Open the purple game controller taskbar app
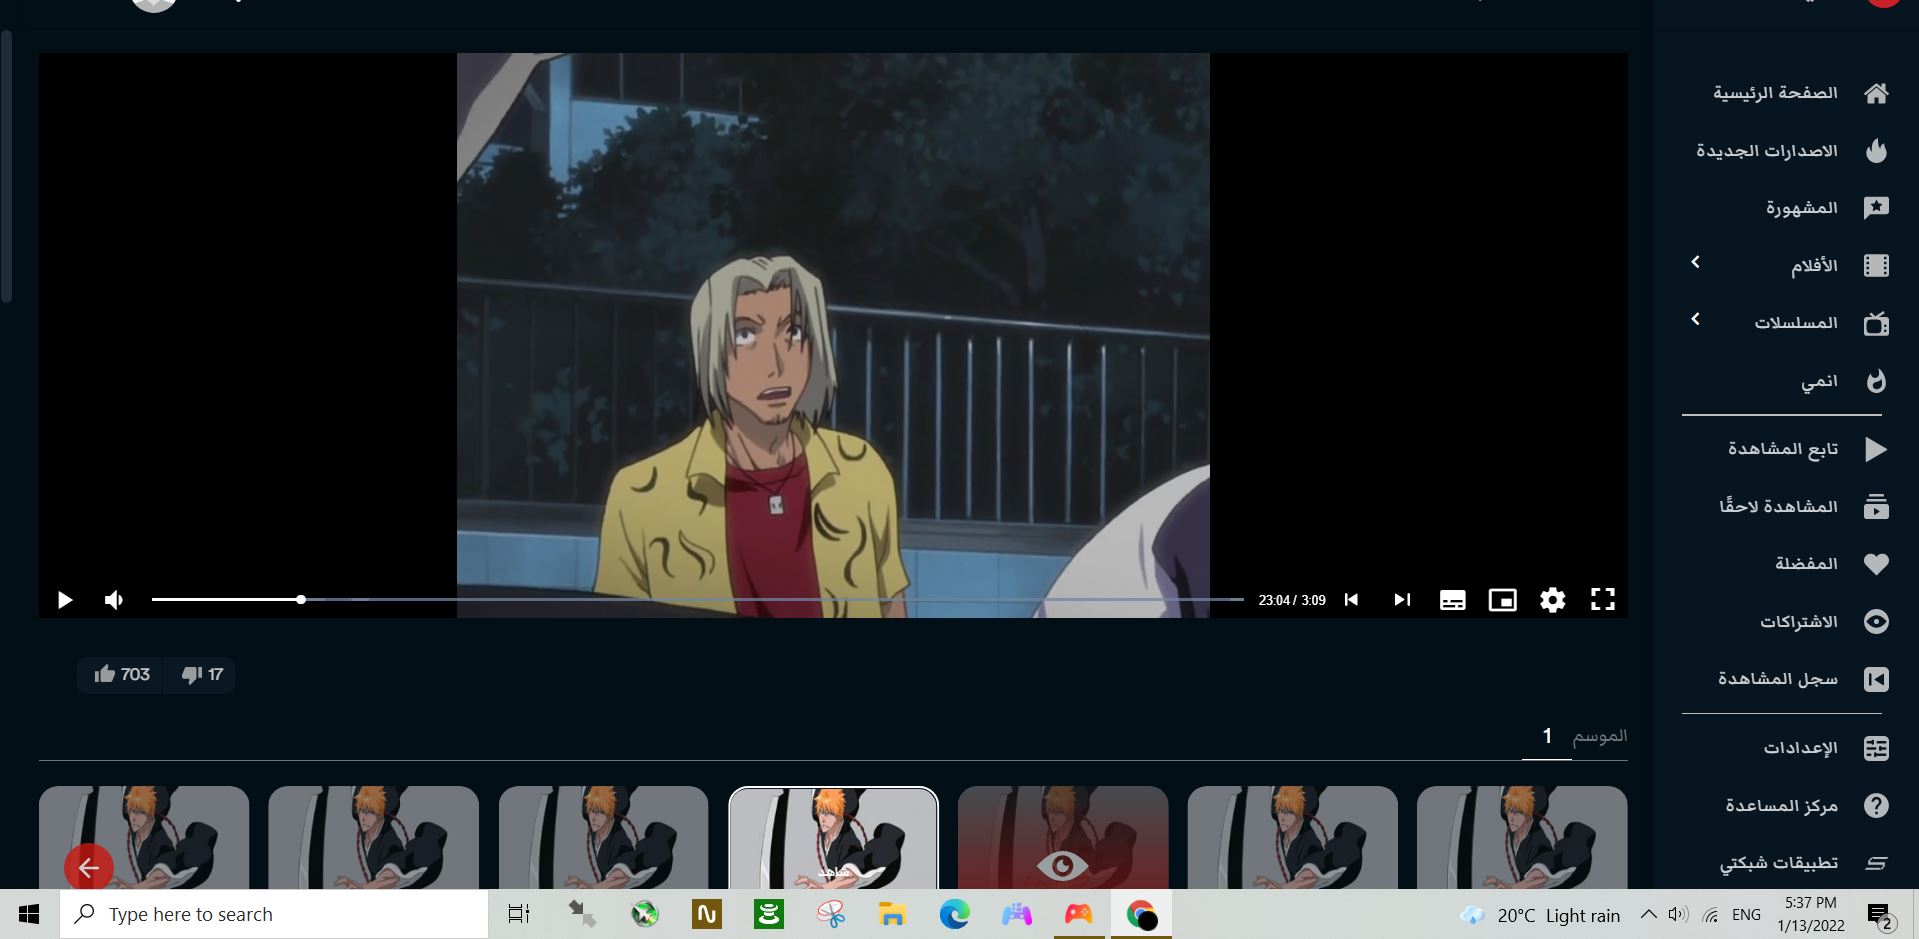This screenshot has width=1919, height=939. click(x=1016, y=914)
